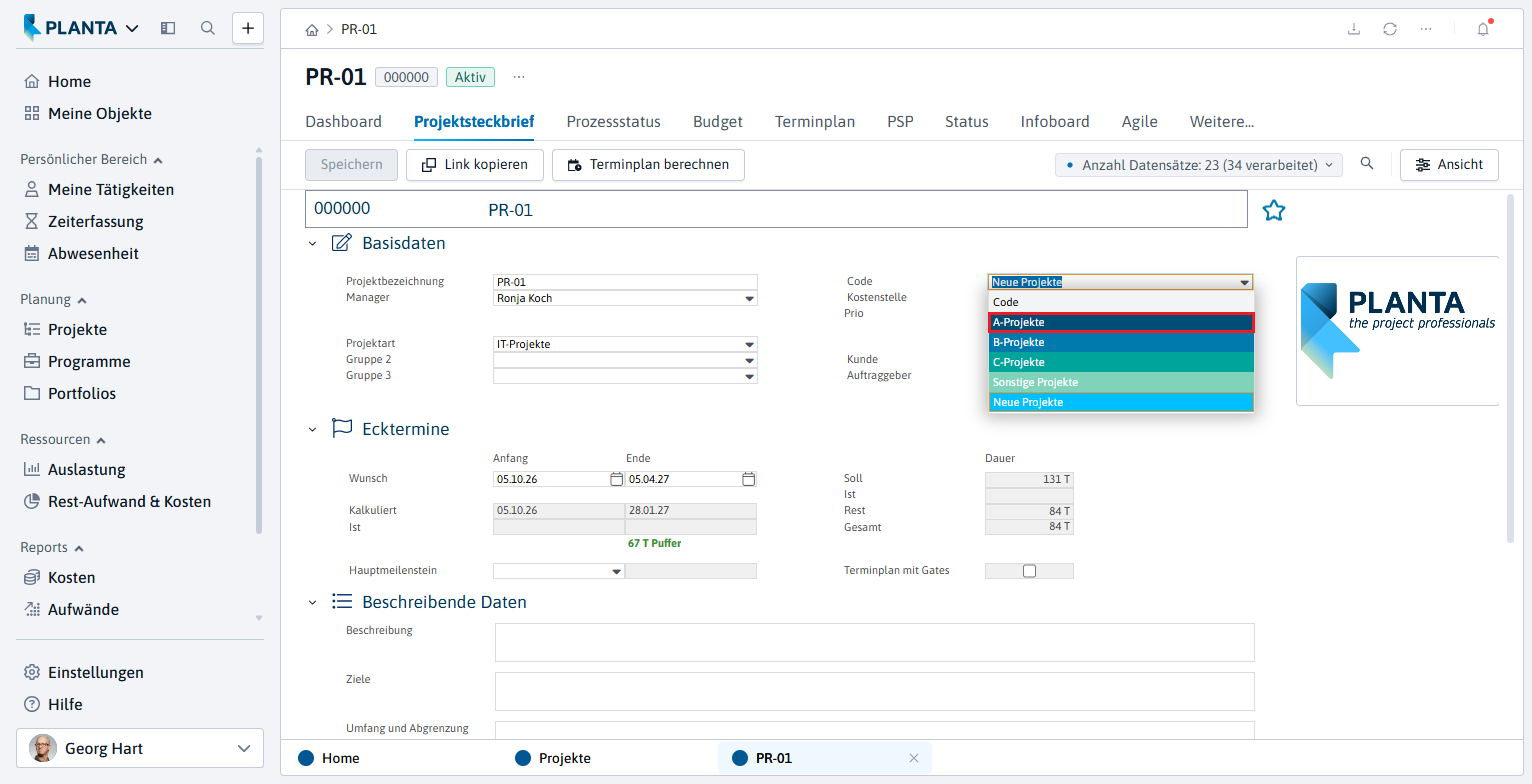Viewport: 1532px width, 784px height.
Task: Click the Link kopieren button
Action: tap(474, 165)
